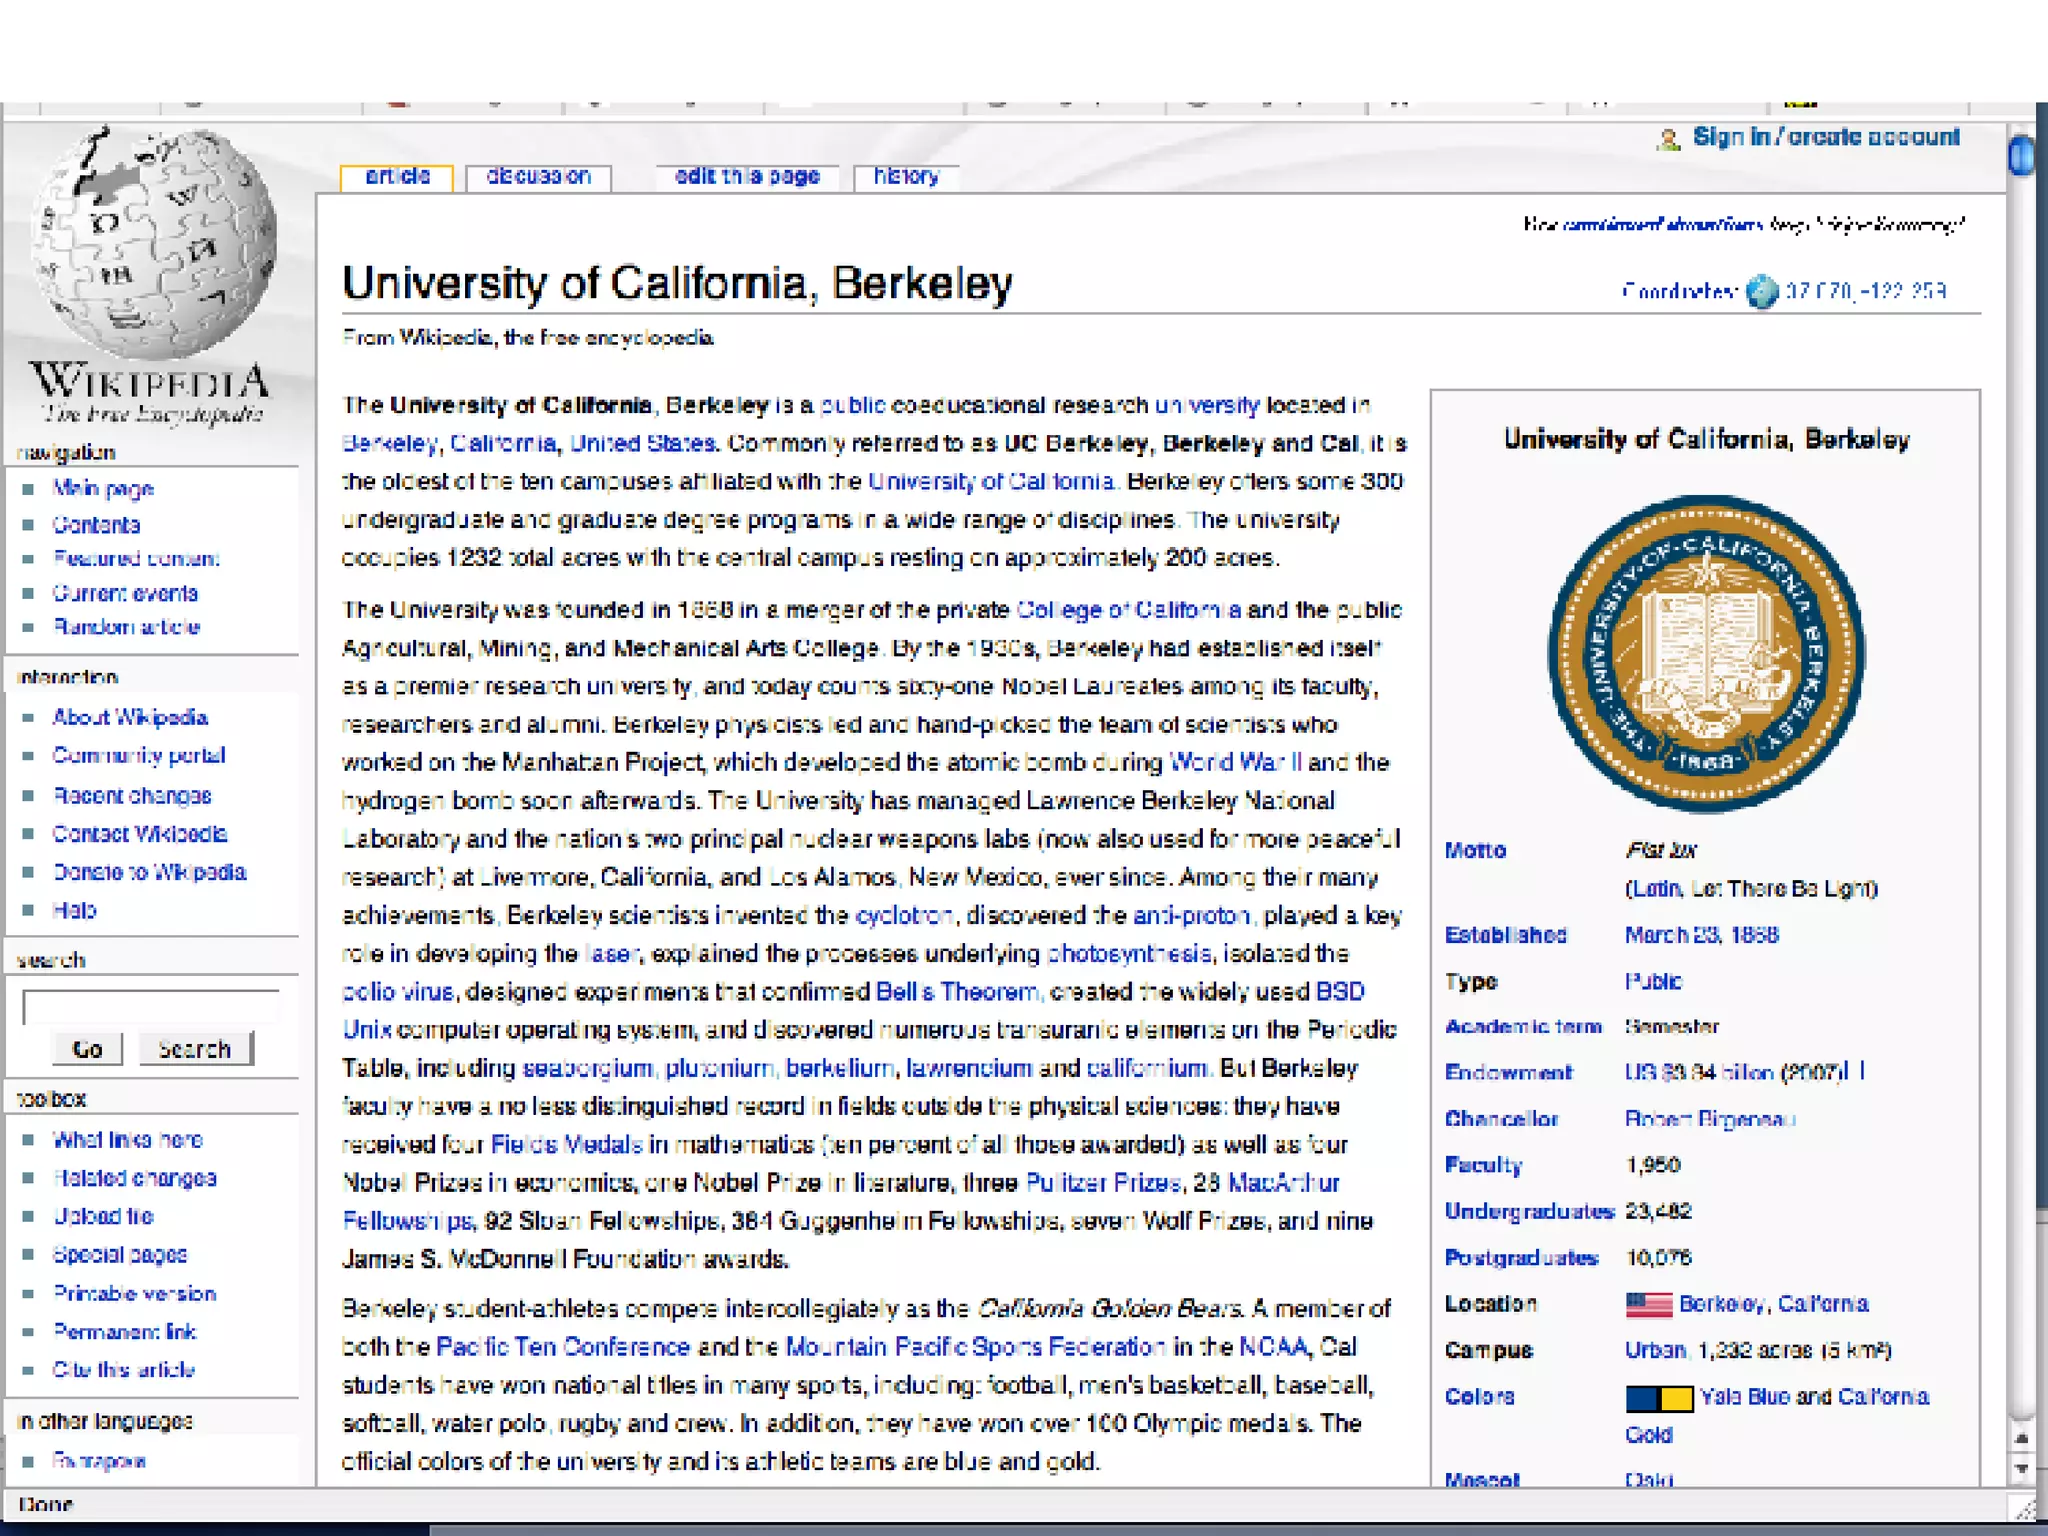
Task: Open Related changes link
Action: [135, 1179]
